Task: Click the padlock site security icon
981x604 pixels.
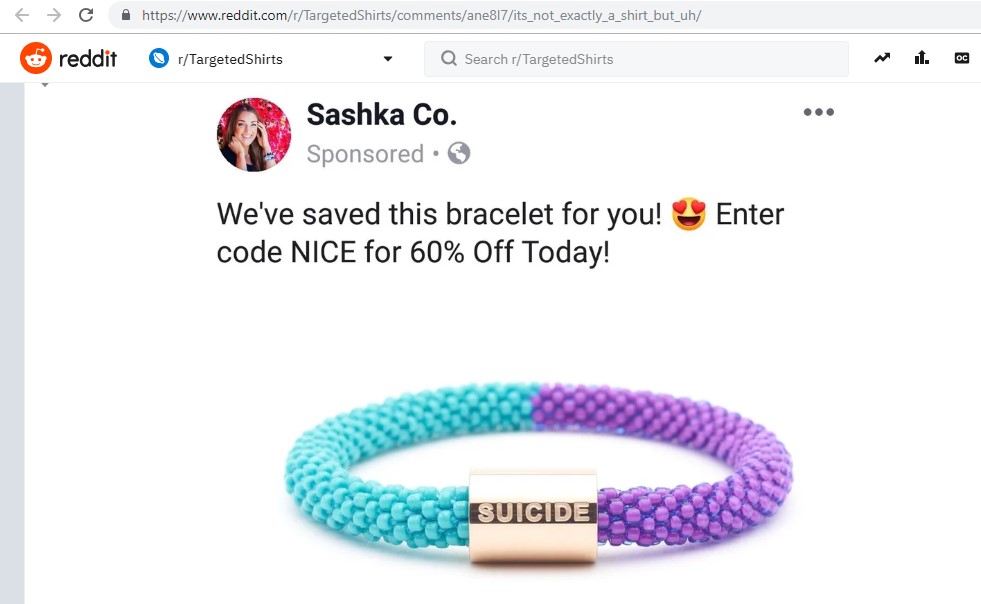Action: click(x=126, y=15)
